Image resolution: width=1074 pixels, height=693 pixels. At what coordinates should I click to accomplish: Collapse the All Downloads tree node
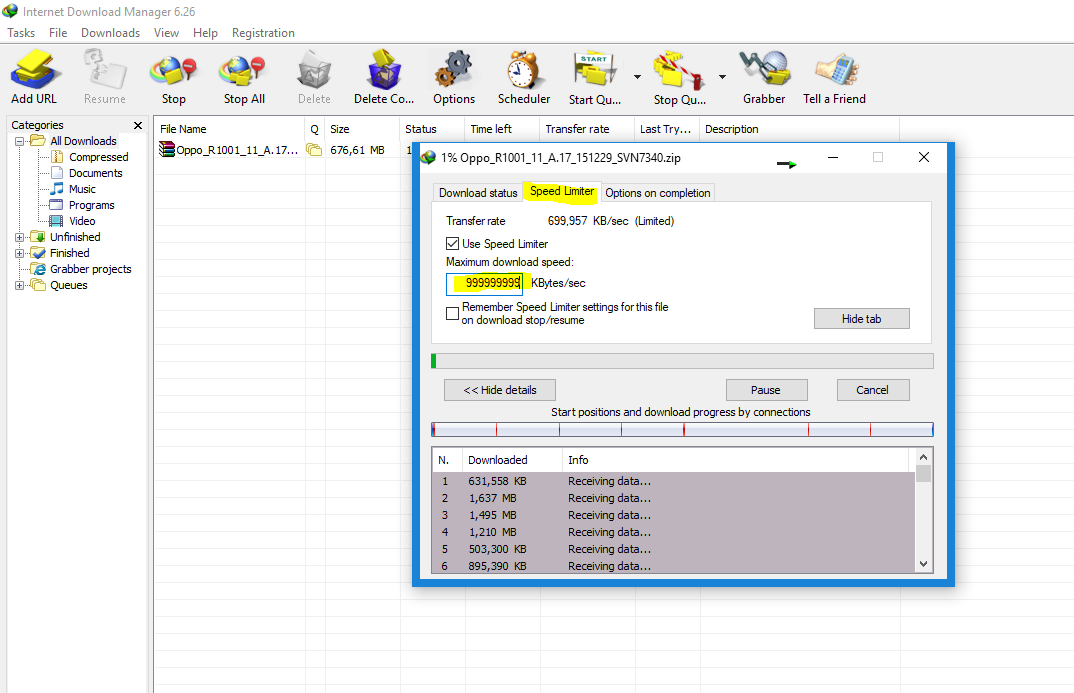(20, 141)
